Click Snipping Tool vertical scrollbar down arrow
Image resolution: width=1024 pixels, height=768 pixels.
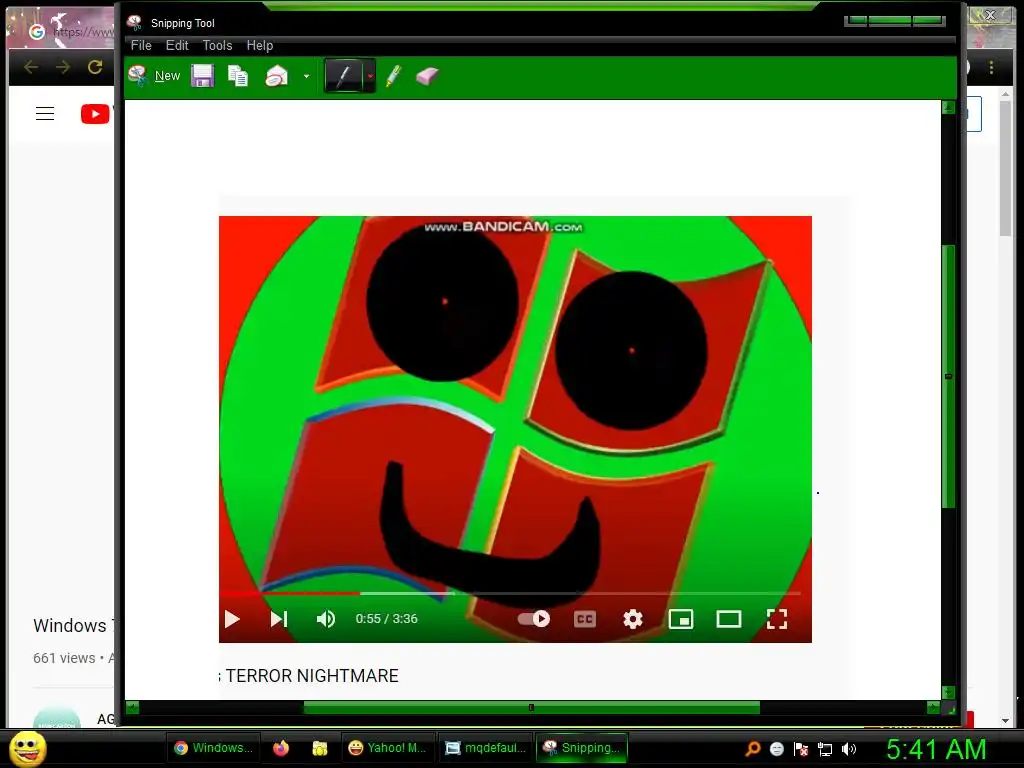pyautogui.click(x=948, y=692)
